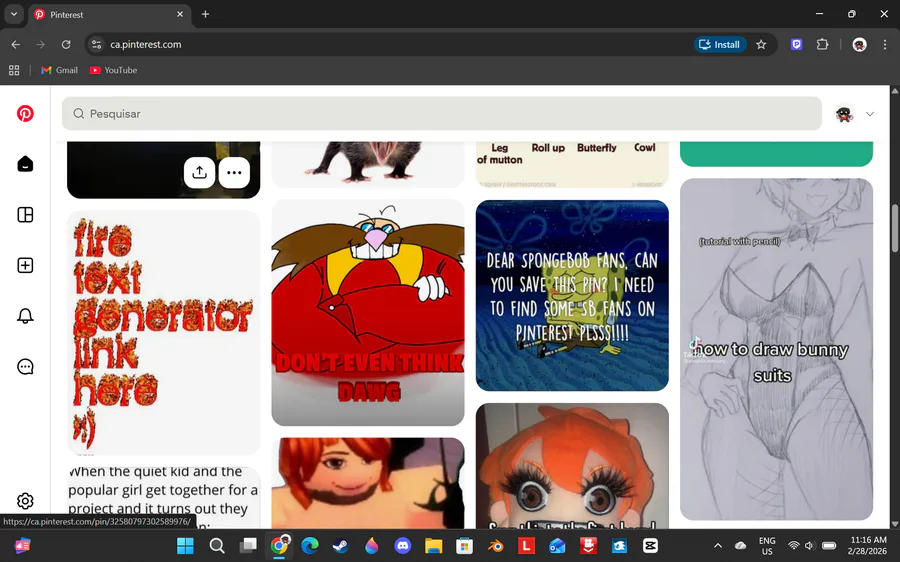Open more options three-dot pin button
The image size is (900, 562).
pos(234,172)
